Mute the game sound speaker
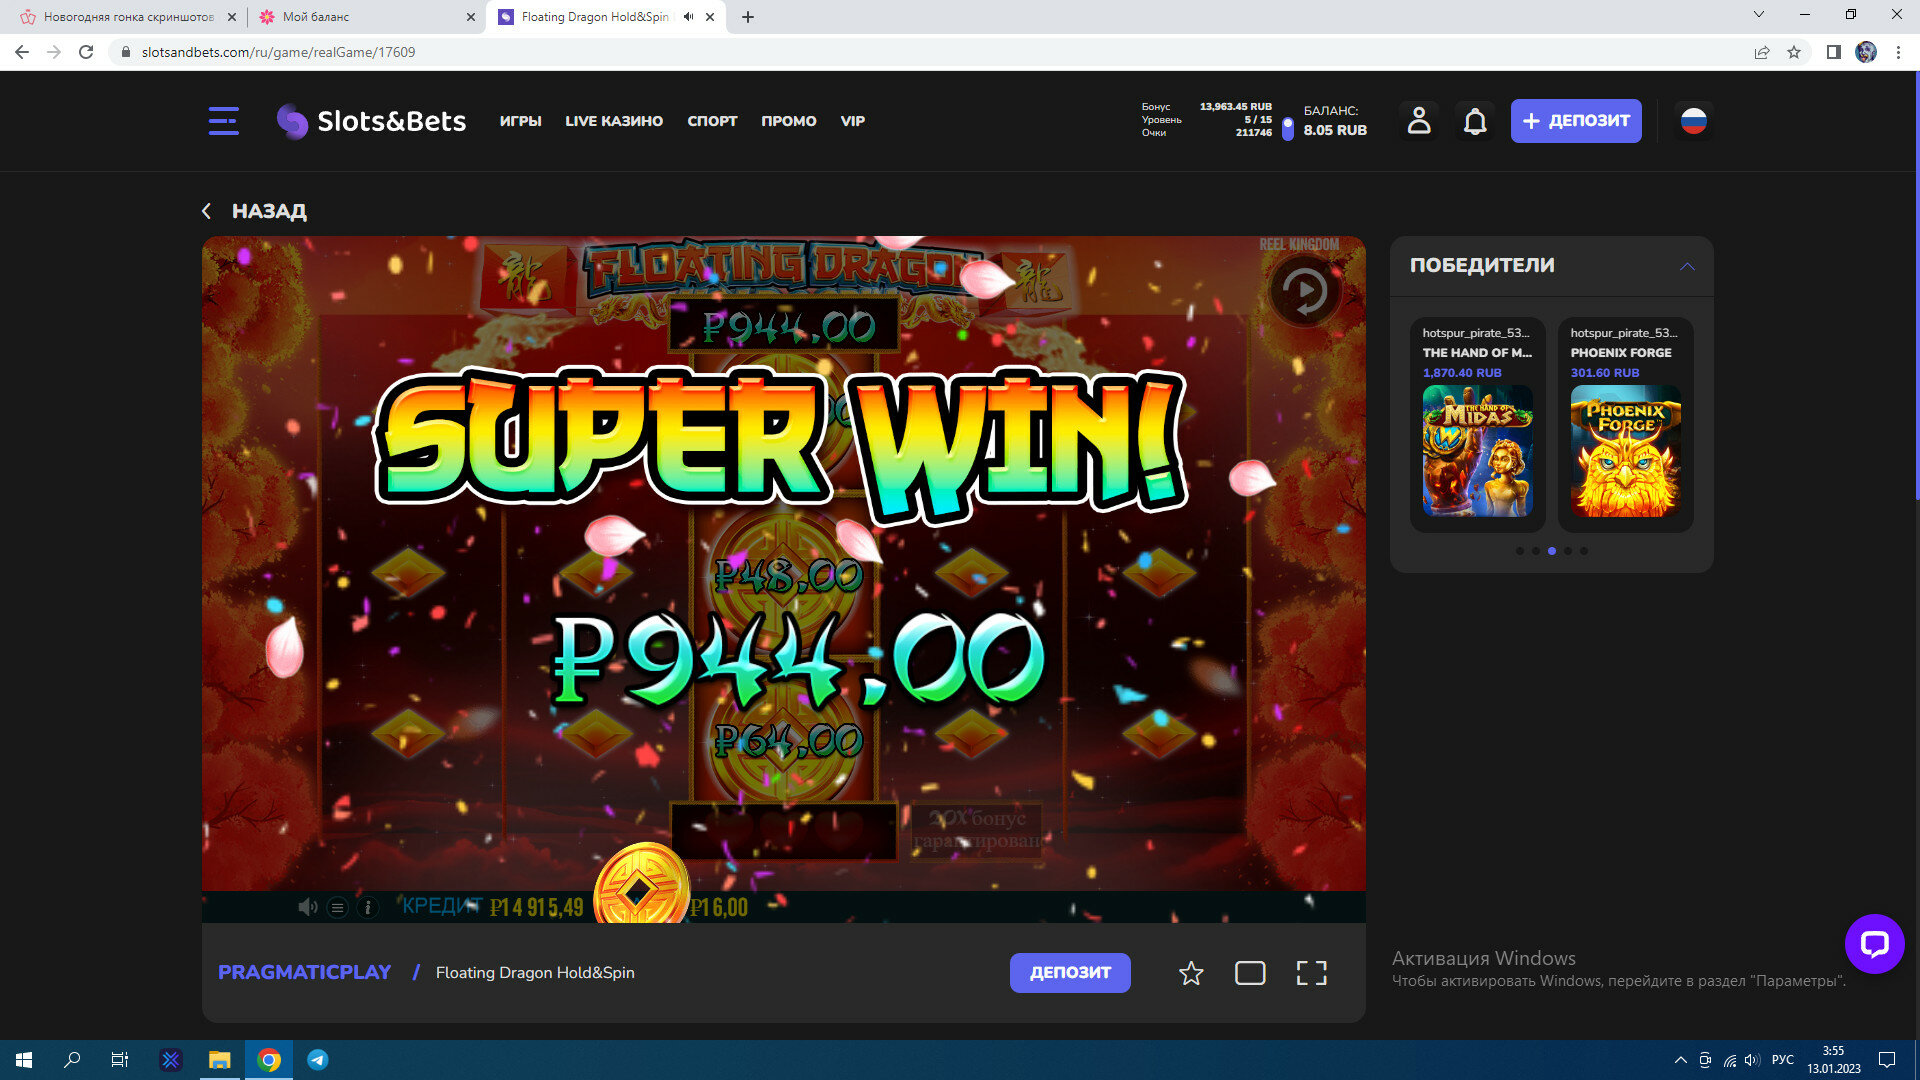The width and height of the screenshot is (1920, 1080). [307, 907]
